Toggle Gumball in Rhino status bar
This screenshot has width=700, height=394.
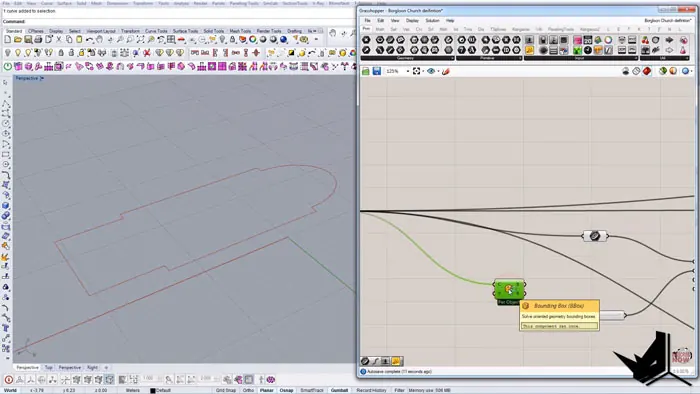(x=339, y=390)
